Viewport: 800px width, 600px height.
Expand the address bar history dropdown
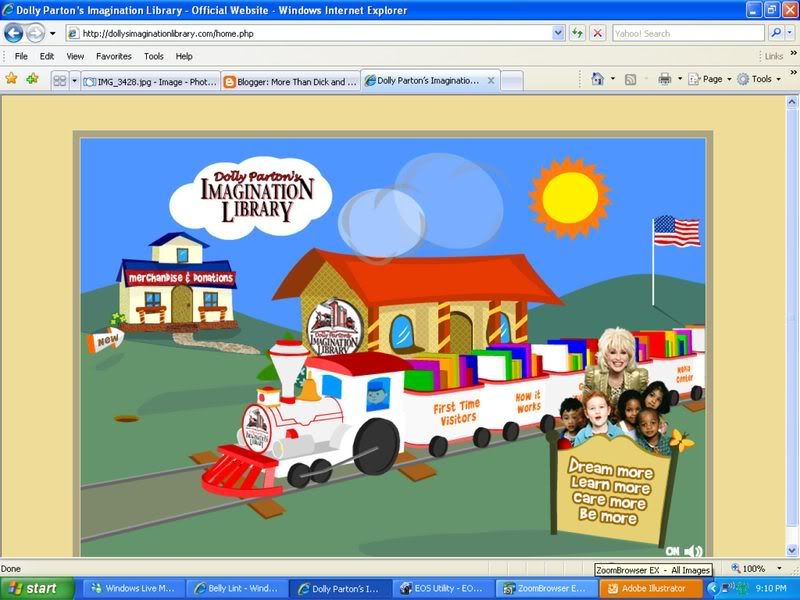coord(558,34)
